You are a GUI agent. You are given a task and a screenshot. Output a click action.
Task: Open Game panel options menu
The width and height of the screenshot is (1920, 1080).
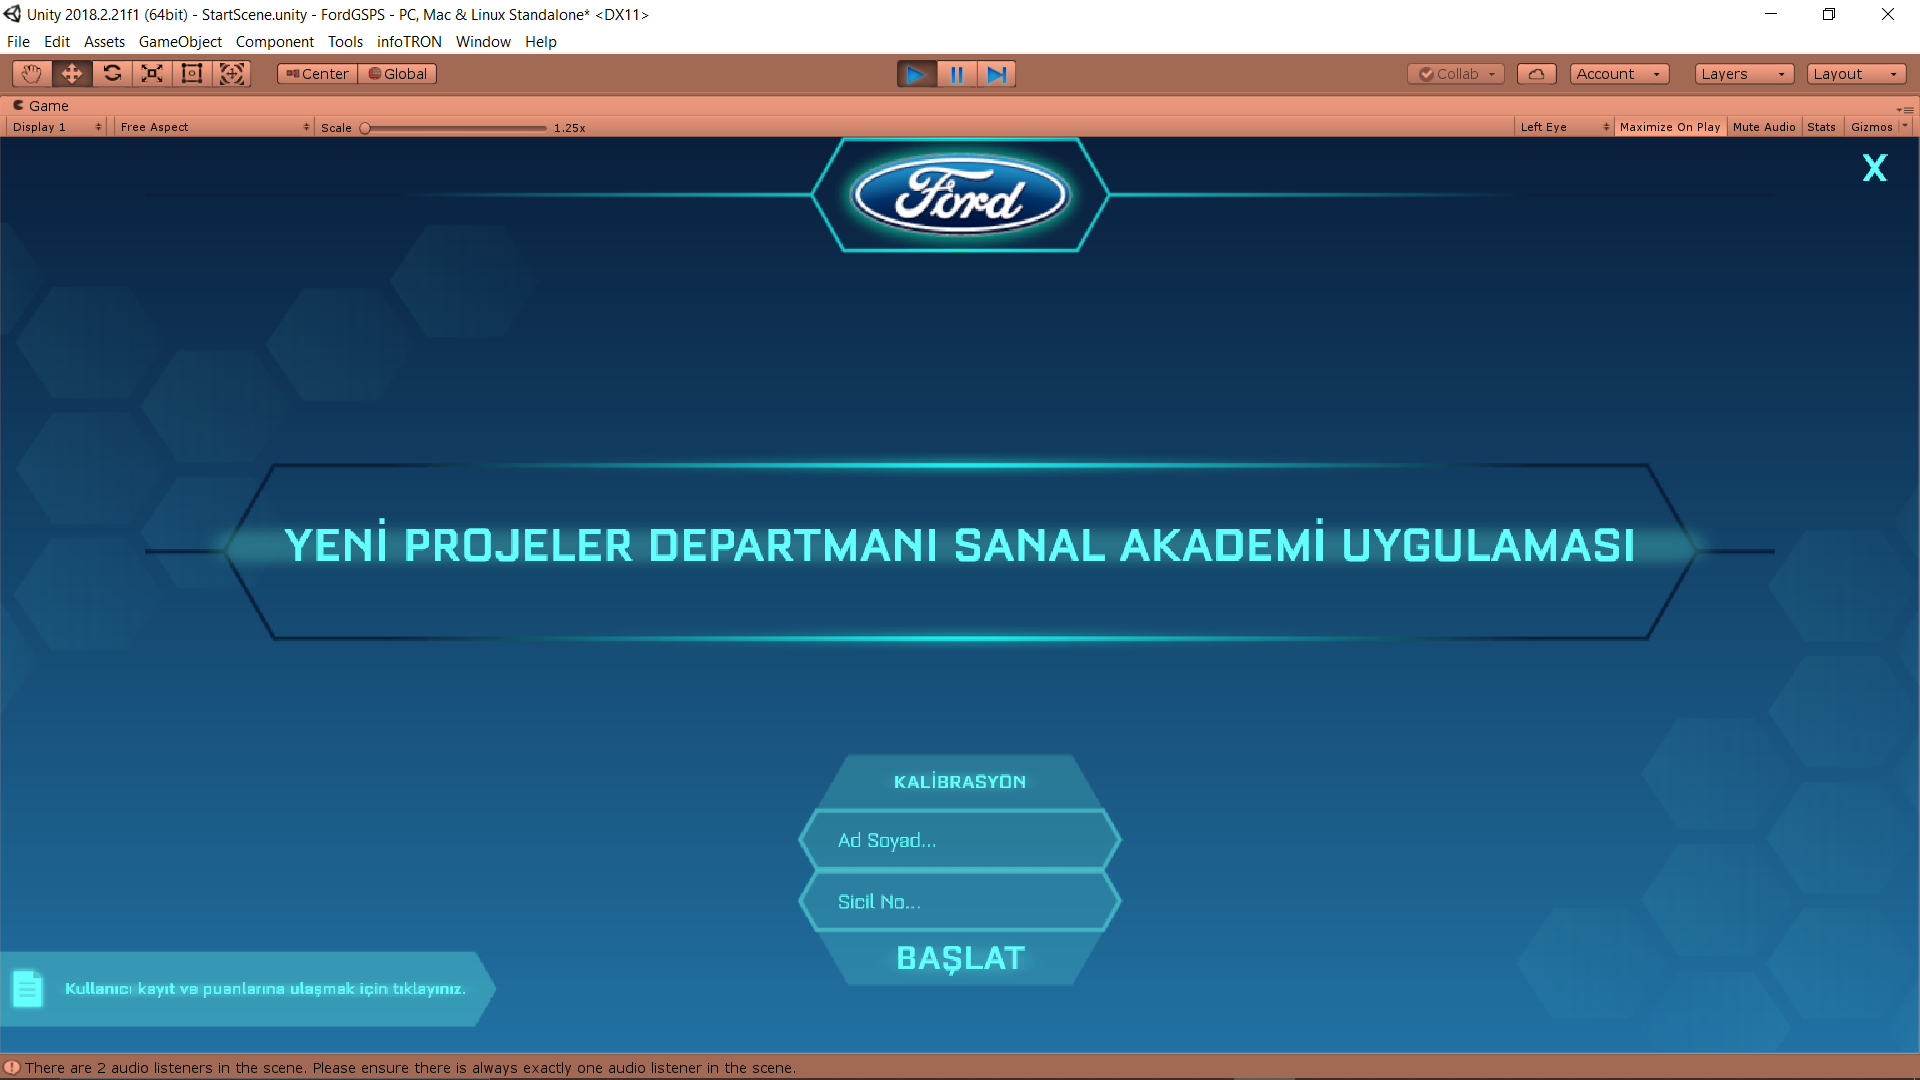coord(1905,109)
